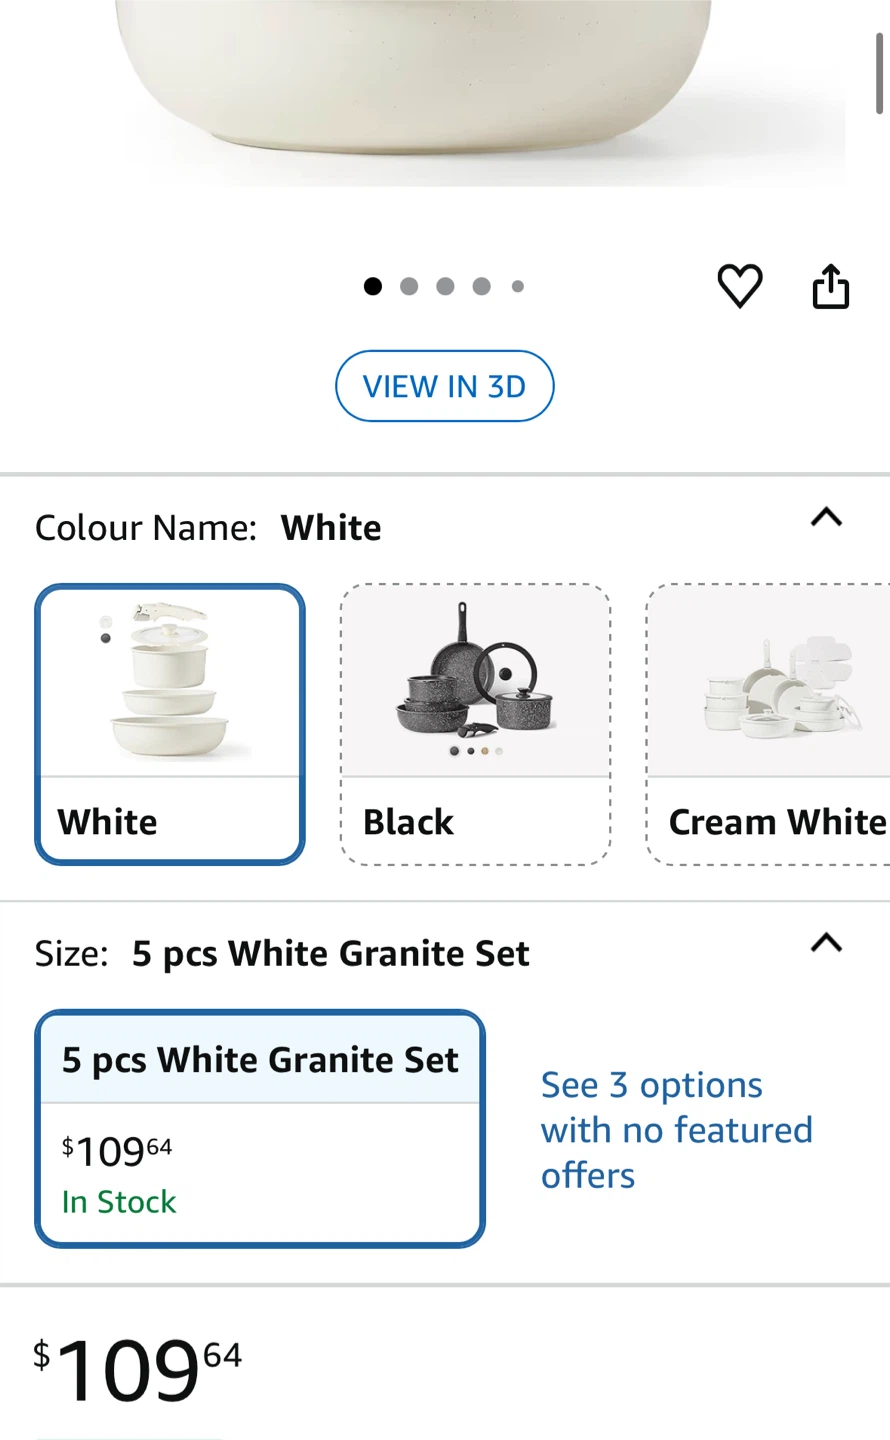Go to fourth image carousel dot
This screenshot has height=1440, width=890.
(481, 287)
